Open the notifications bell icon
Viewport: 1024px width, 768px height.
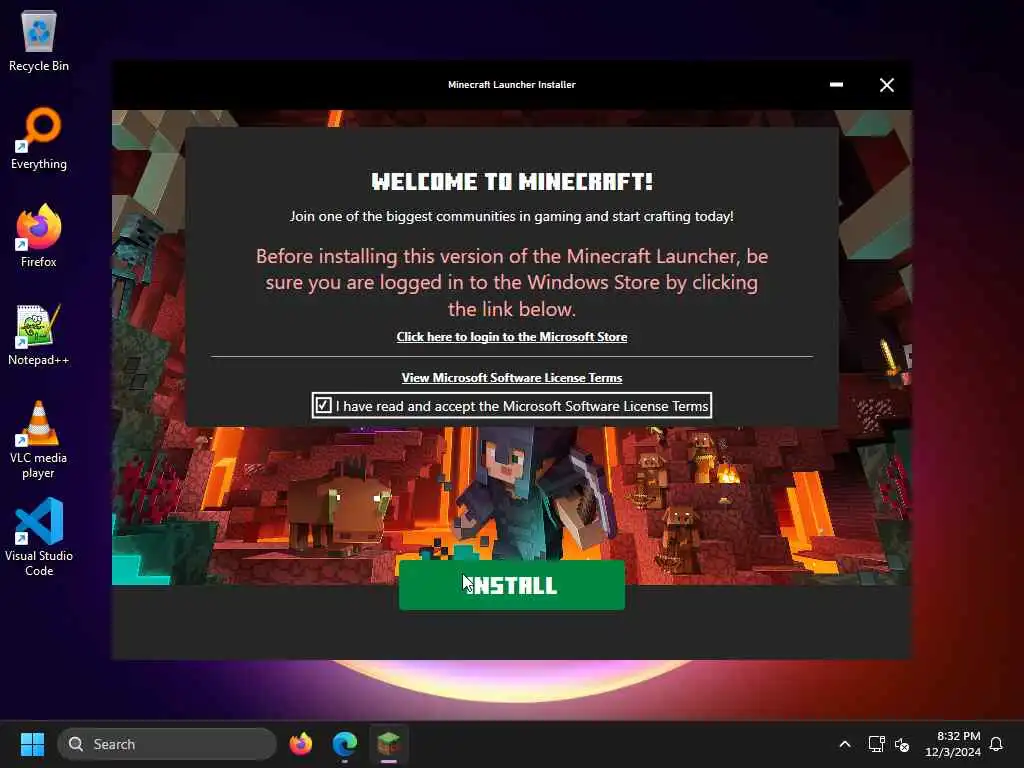(996, 744)
